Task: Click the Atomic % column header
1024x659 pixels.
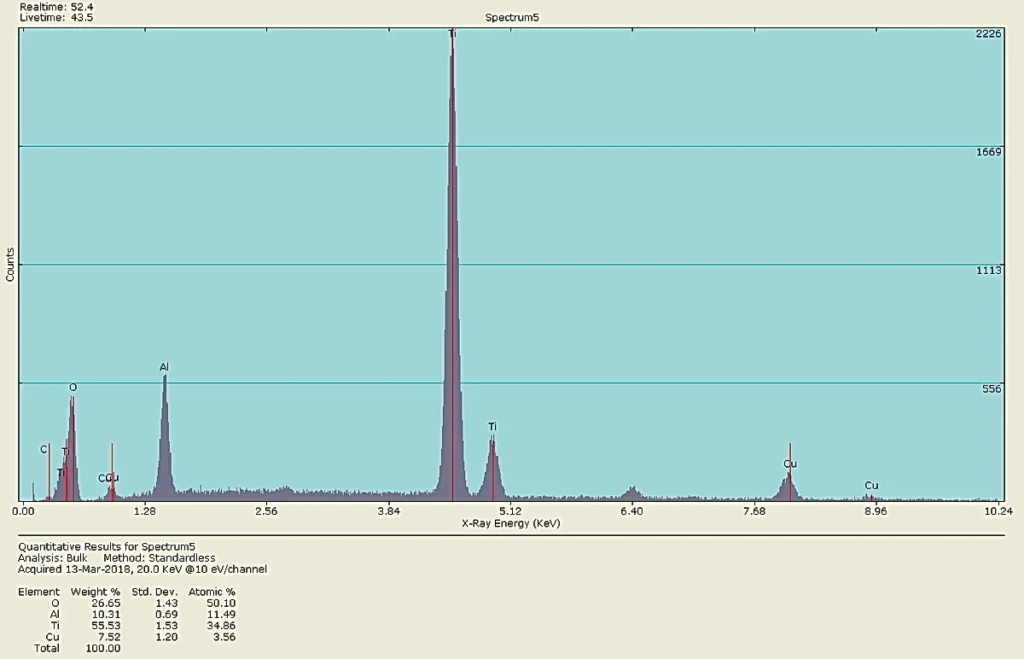Action: [210, 592]
